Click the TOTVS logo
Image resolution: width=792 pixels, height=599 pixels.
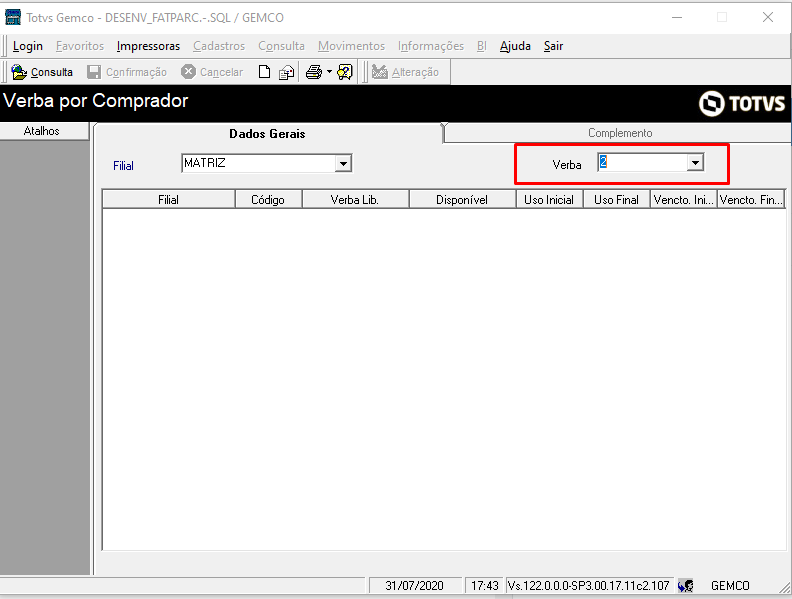coord(741,104)
